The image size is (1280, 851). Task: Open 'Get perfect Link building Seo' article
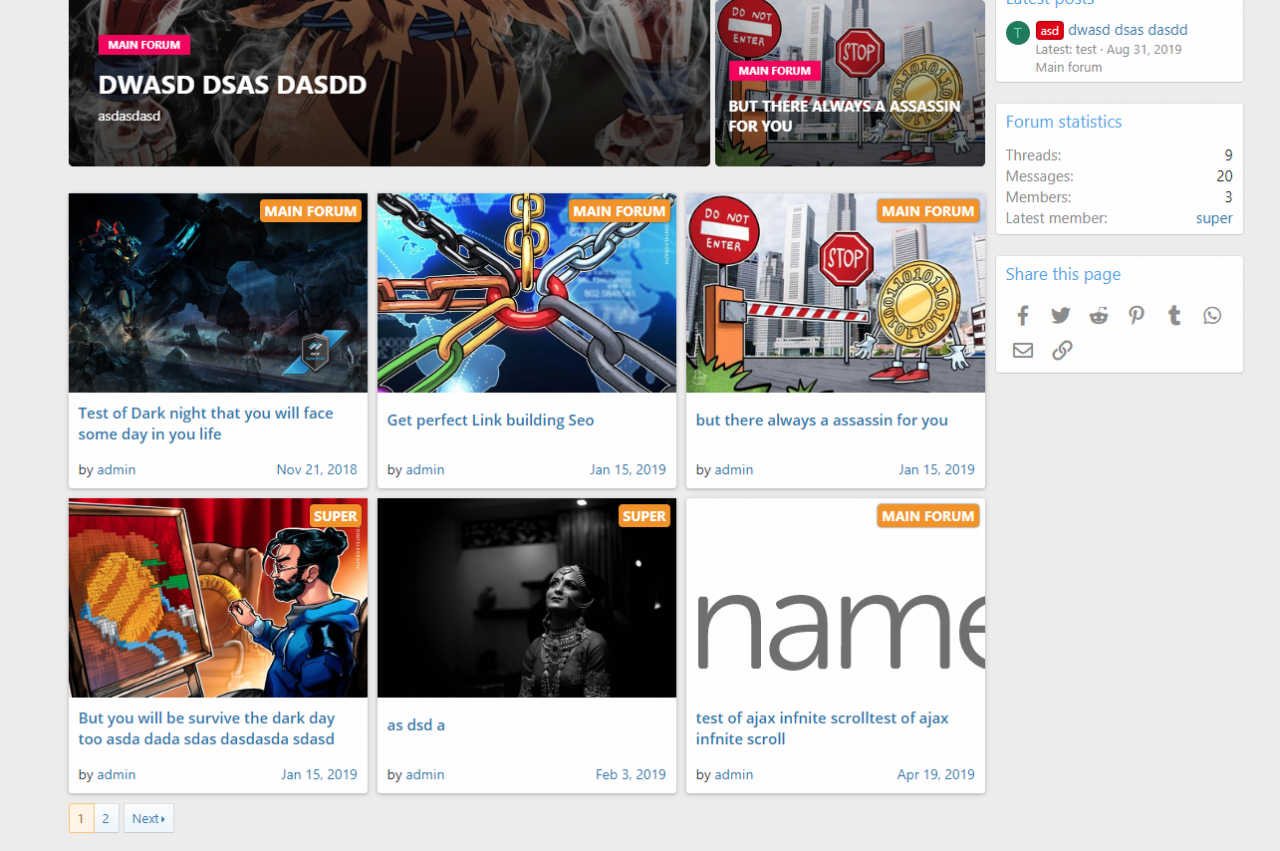click(490, 420)
